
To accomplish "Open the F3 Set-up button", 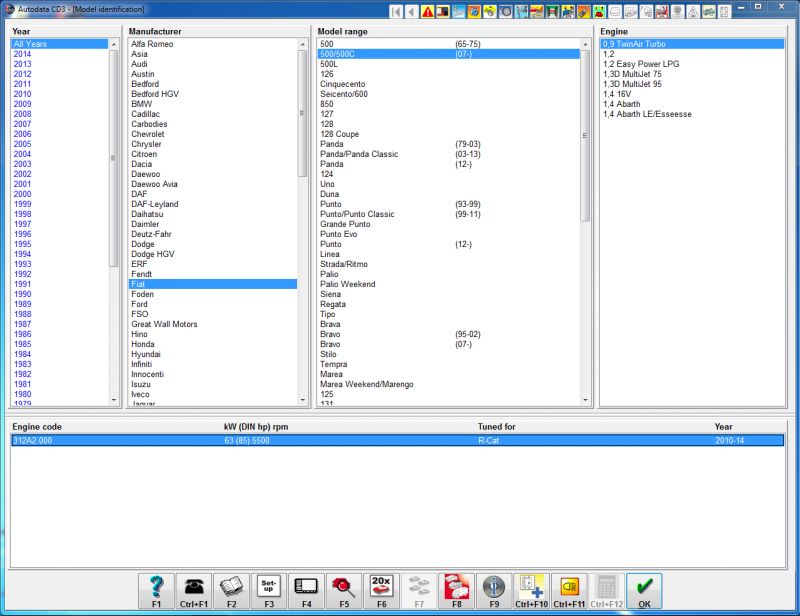I will (x=269, y=591).
